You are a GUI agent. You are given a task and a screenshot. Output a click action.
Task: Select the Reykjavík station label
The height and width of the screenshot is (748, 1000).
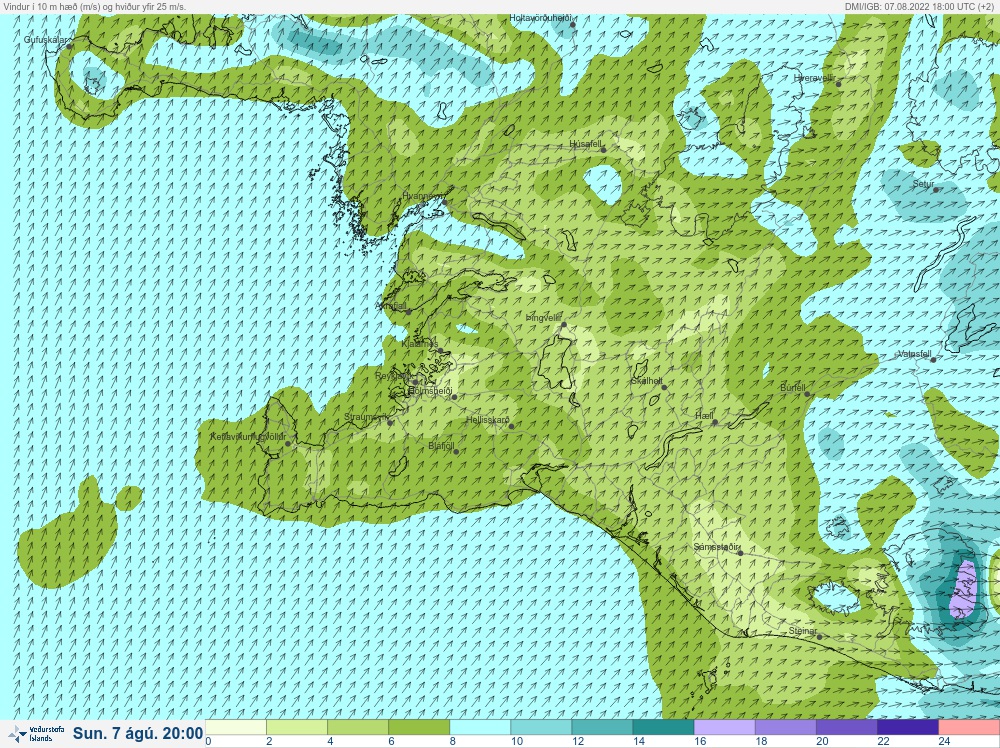click(394, 376)
